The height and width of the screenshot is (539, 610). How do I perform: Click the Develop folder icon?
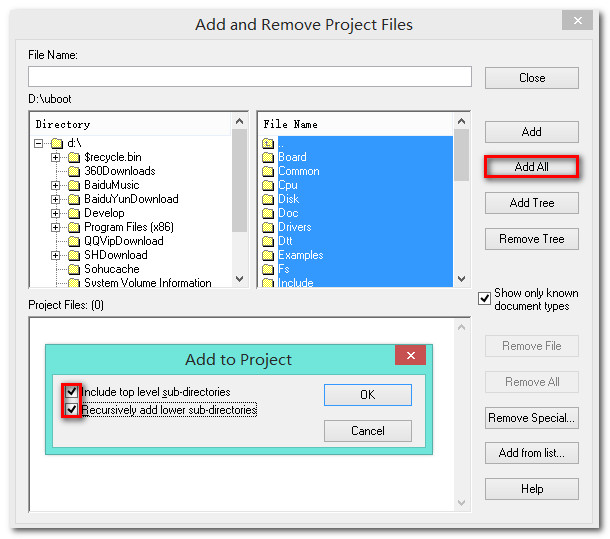click(74, 213)
